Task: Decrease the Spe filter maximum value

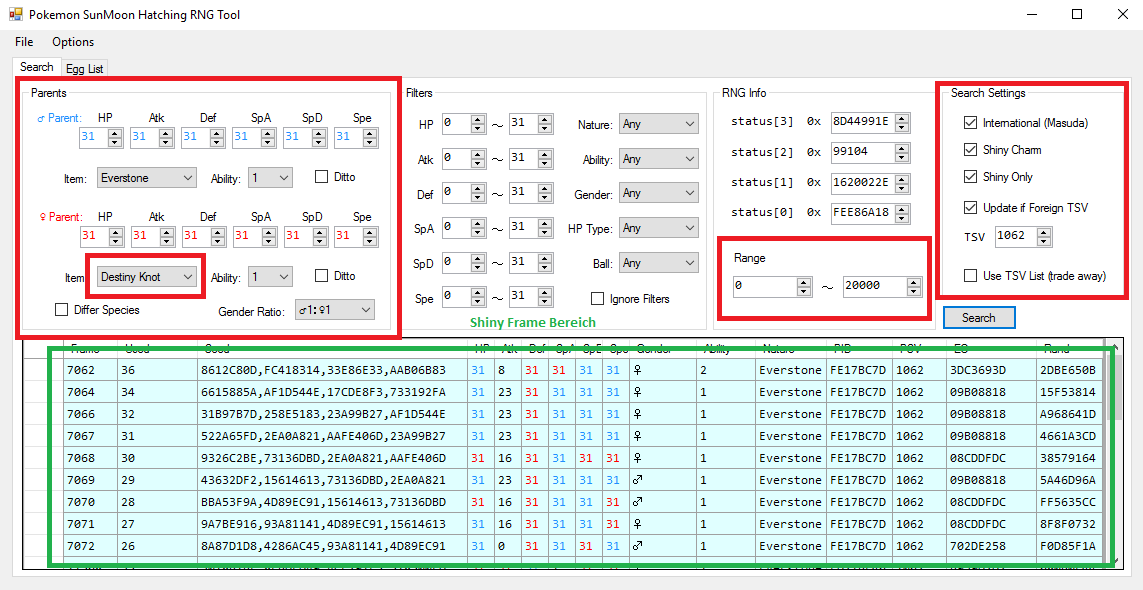Action: [x=544, y=302]
